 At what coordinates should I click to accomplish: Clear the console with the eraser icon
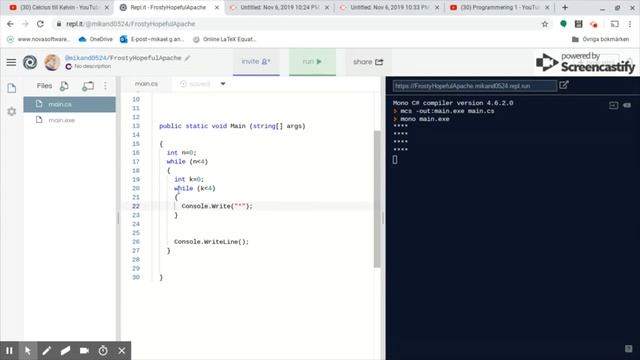(627, 105)
